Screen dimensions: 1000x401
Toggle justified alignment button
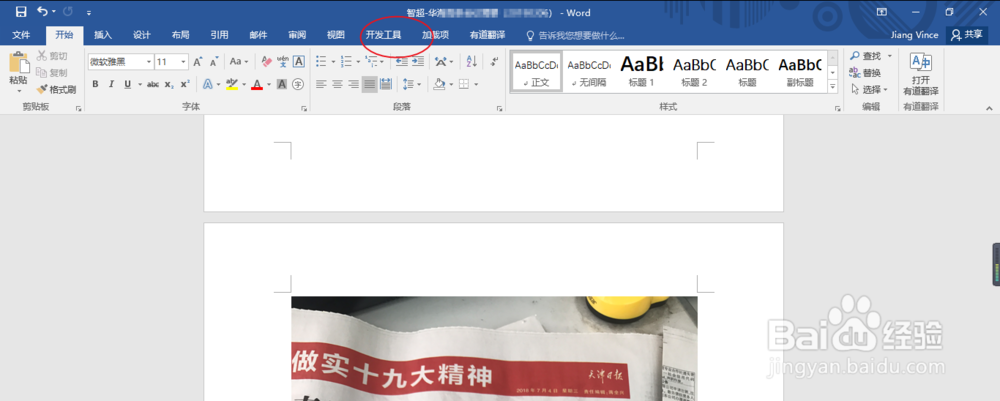370,84
